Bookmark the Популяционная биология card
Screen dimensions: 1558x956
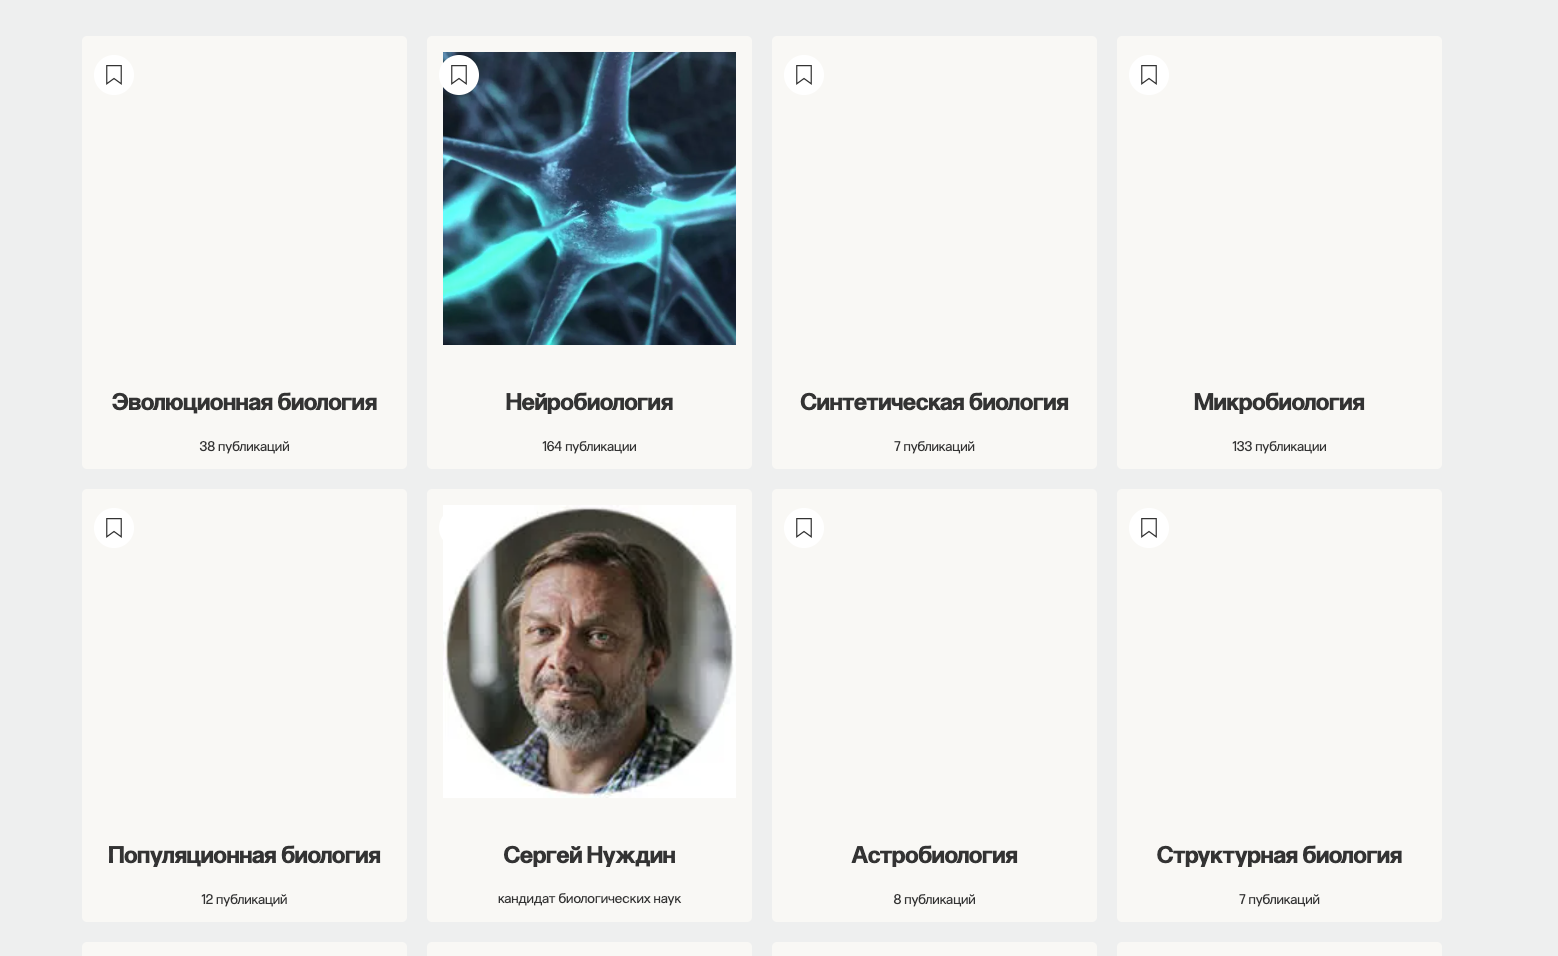(114, 528)
